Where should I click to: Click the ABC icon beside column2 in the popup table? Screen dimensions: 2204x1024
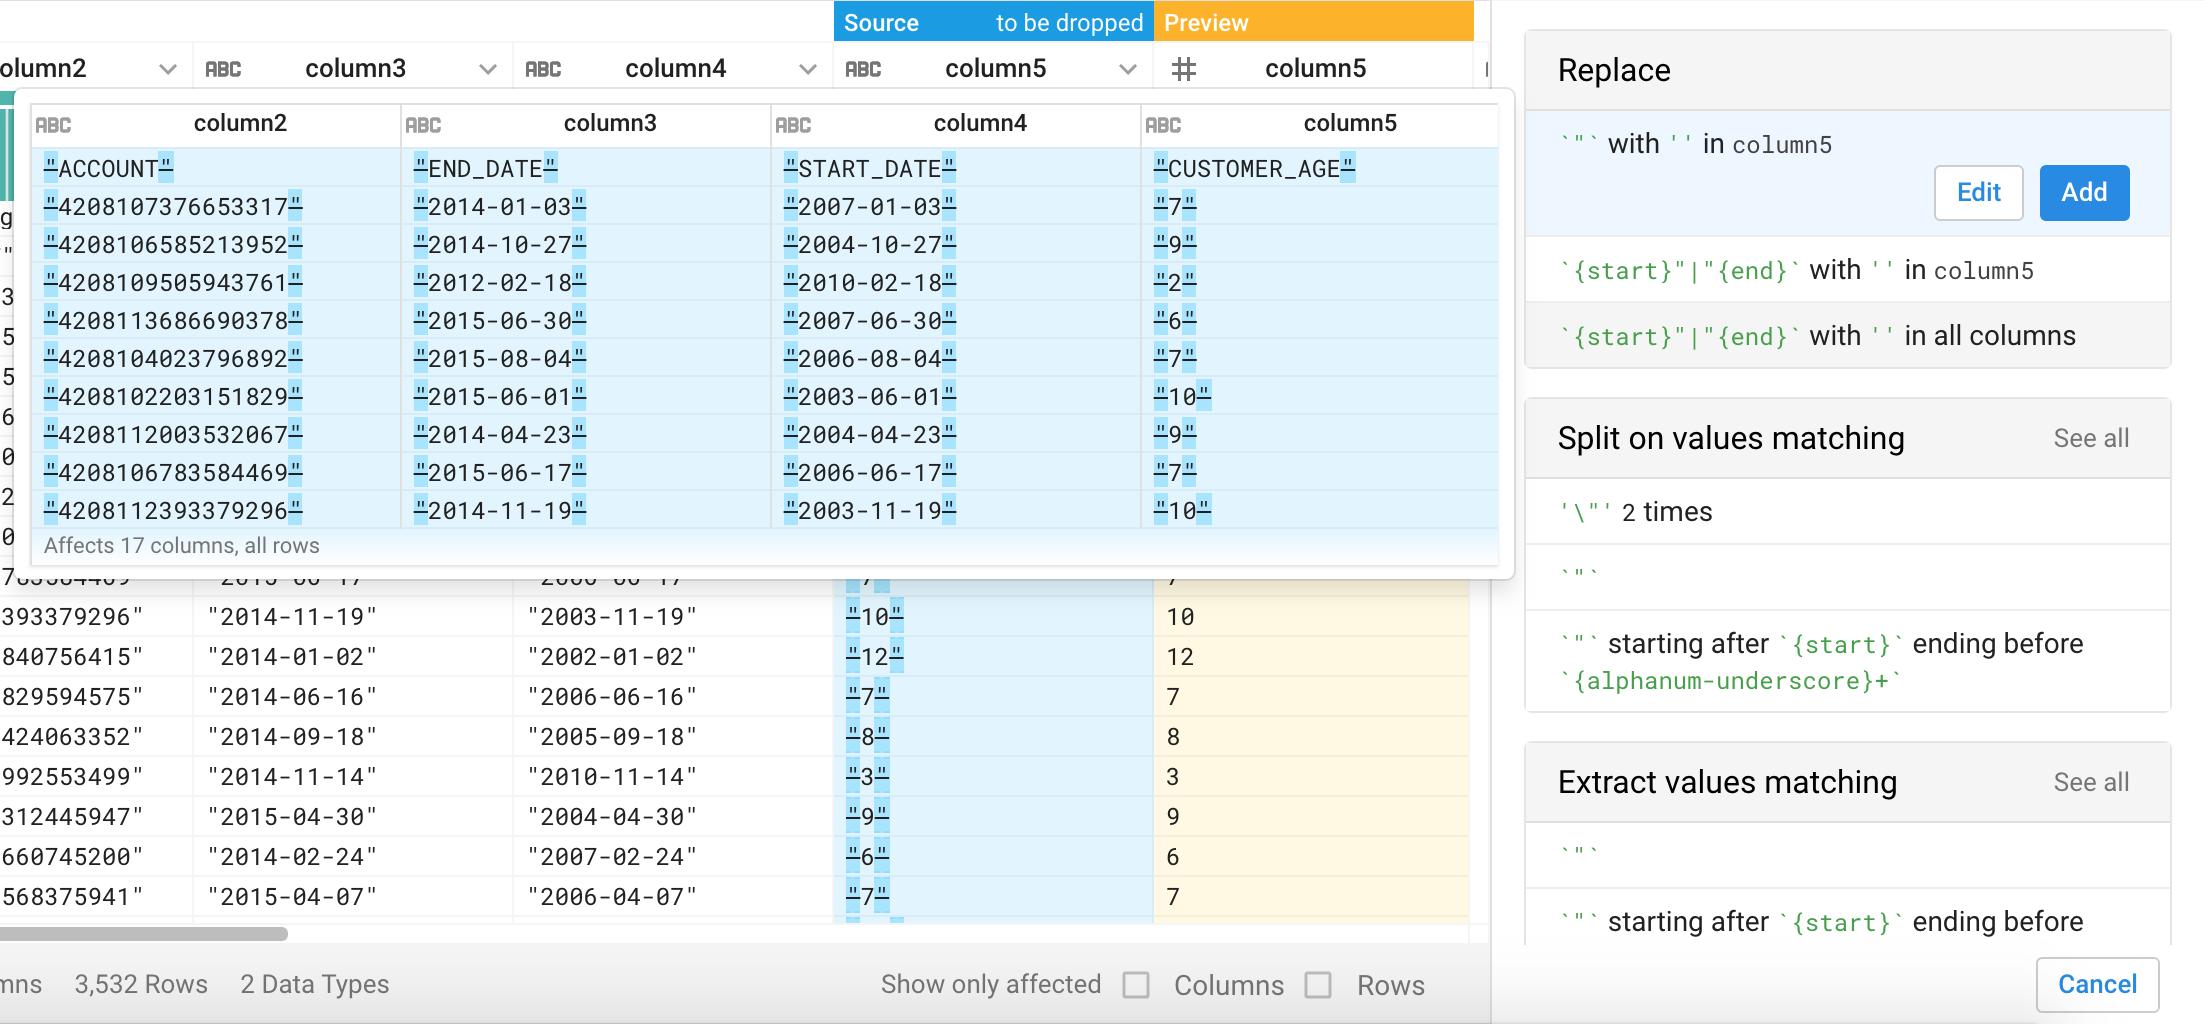pyautogui.click(x=53, y=125)
